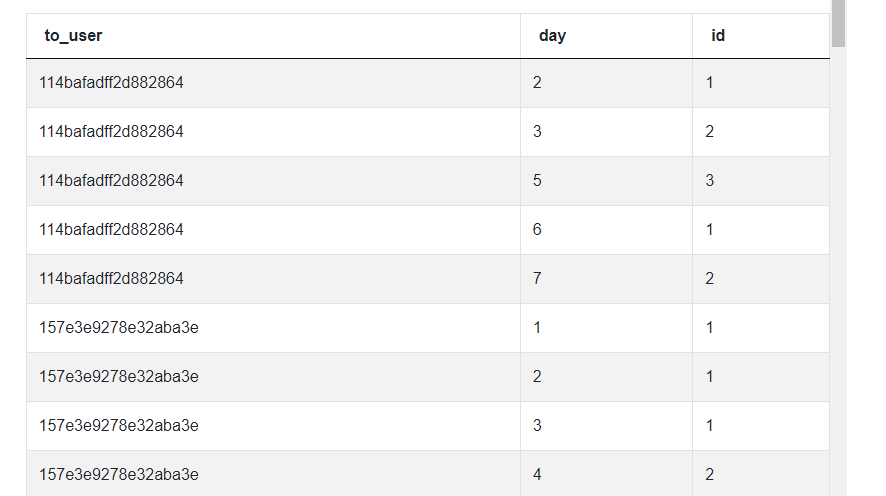Select to_user cell in the day 1 row
The width and height of the screenshot is (886, 496).
click(119, 328)
